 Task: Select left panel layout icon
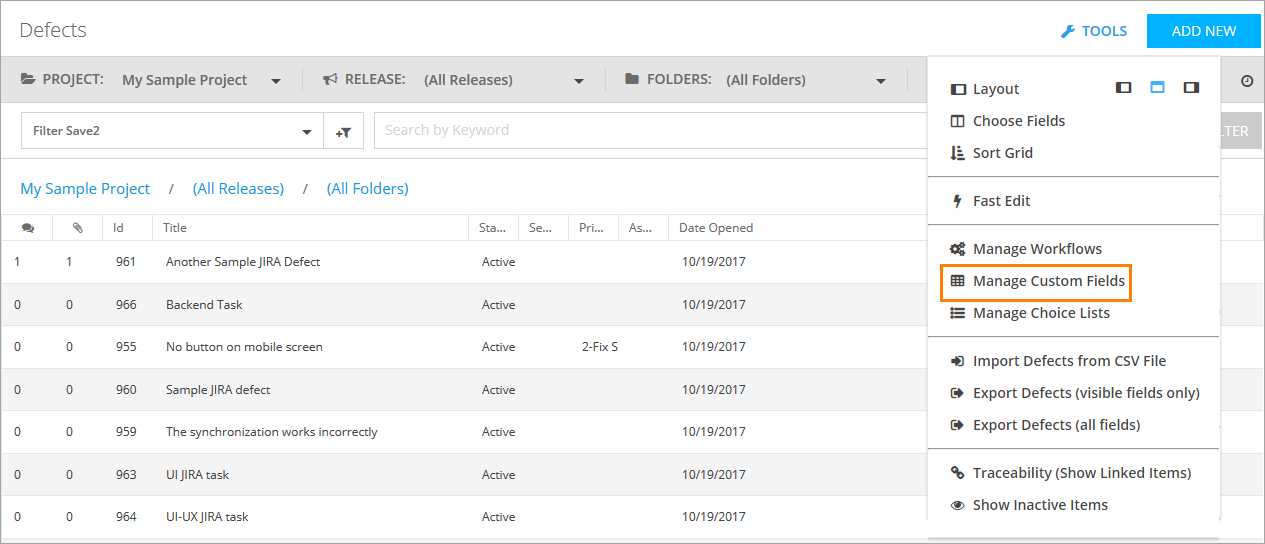pyautogui.click(x=1123, y=88)
